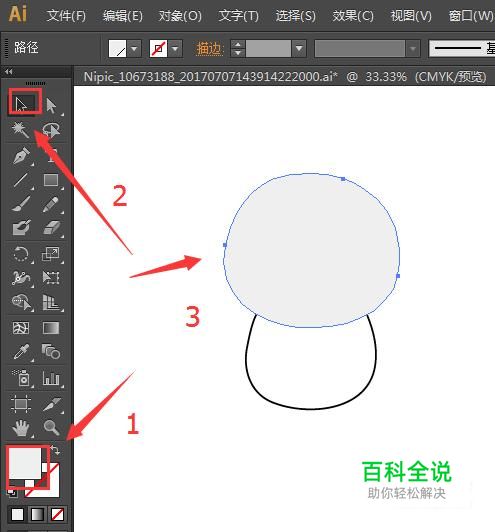Activate the Zoom magnifier tool

51,428
